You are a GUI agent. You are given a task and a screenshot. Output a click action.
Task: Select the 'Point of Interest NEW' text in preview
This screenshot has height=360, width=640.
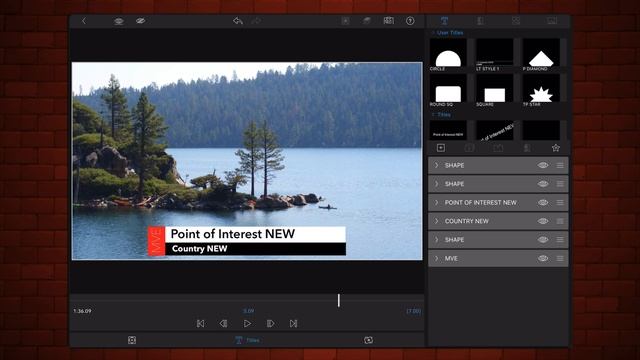click(x=233, y=234)
